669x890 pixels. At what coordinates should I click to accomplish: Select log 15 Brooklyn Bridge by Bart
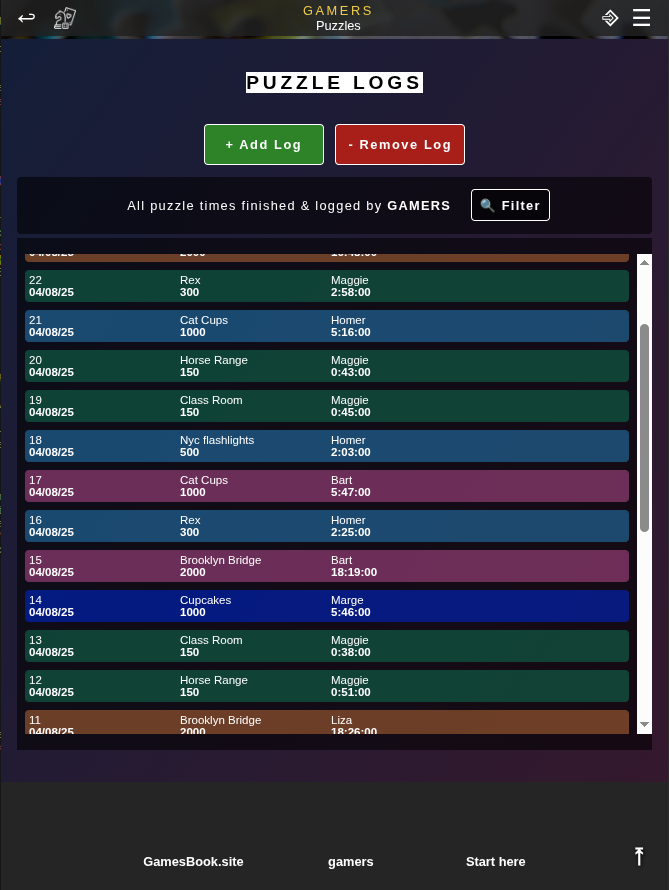tap(327, 566)
